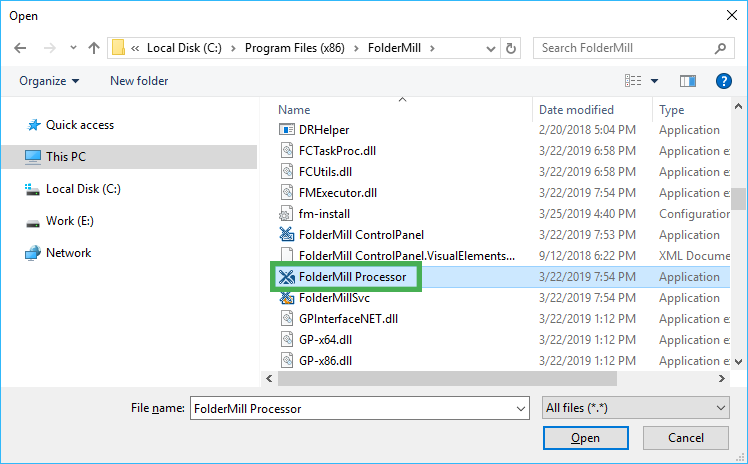
Task: Click the horizontal scrollbar right arrow
Action: (721, 379)
